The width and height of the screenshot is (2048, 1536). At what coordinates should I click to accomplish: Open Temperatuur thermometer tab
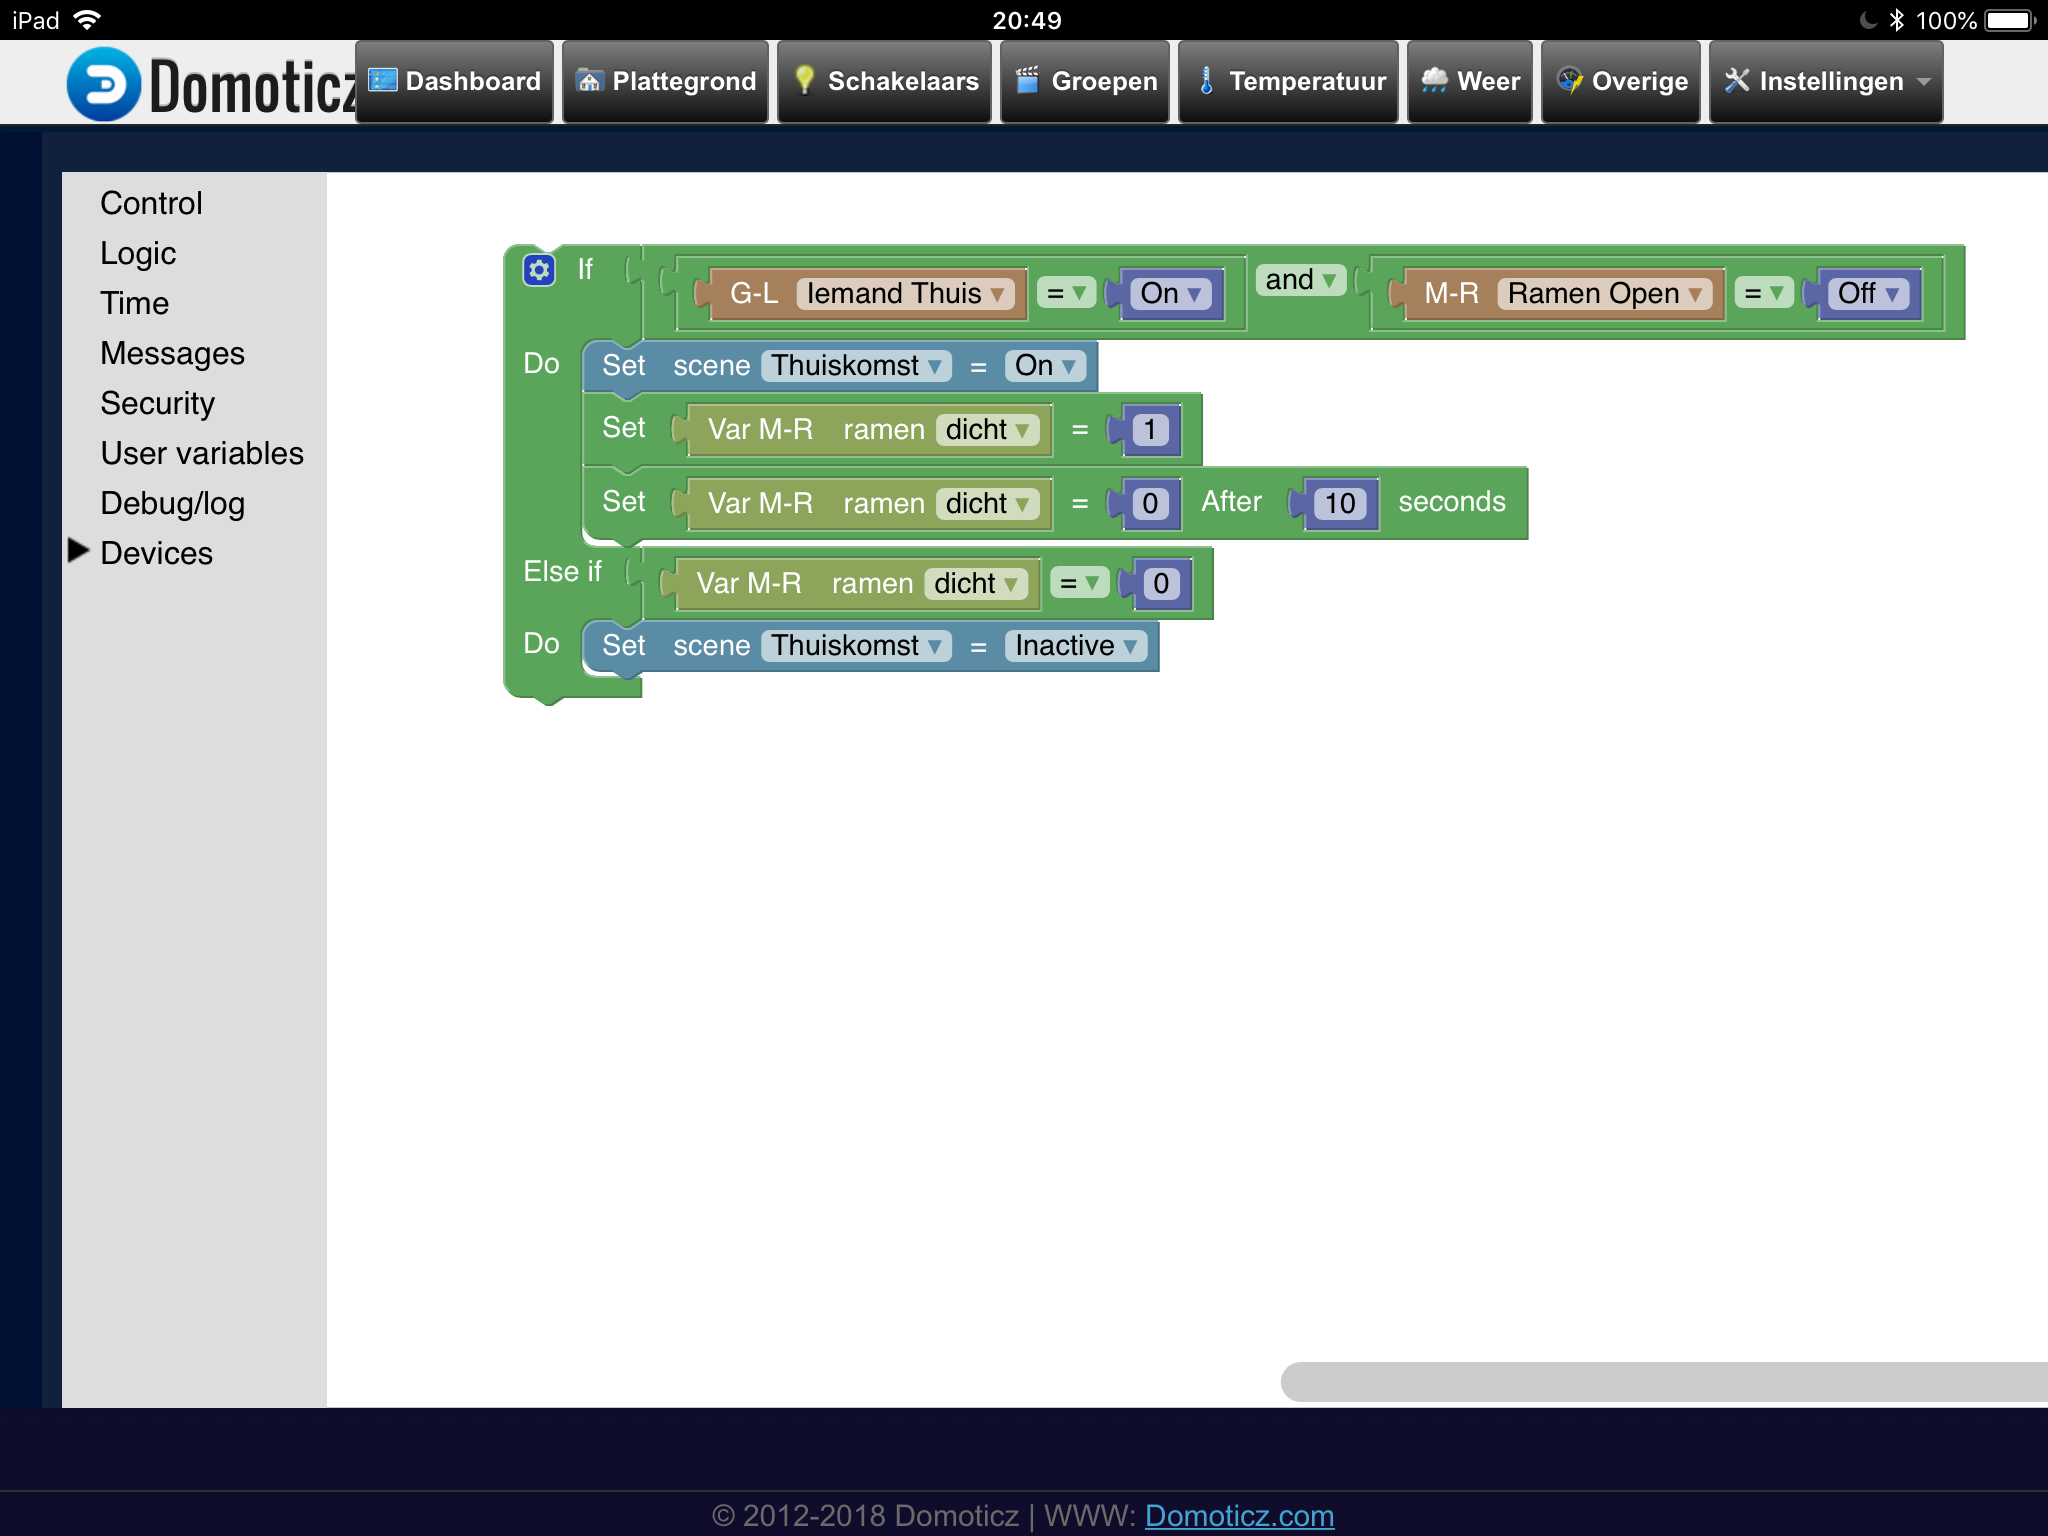(x=1289, y=82)
